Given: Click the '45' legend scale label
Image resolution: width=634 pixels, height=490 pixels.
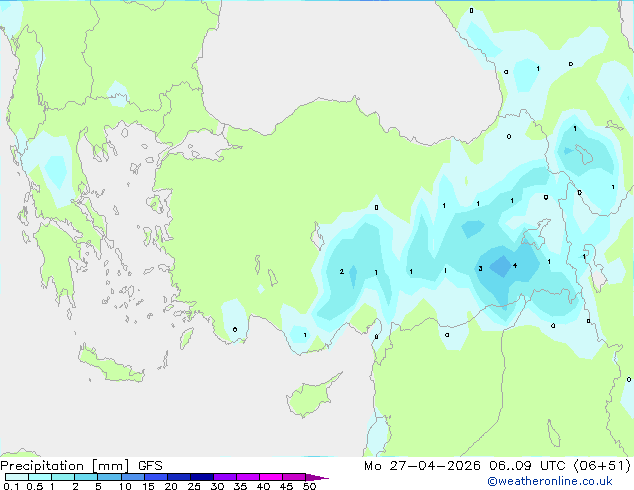Looking at the screenshot, I should coord(287,486).
